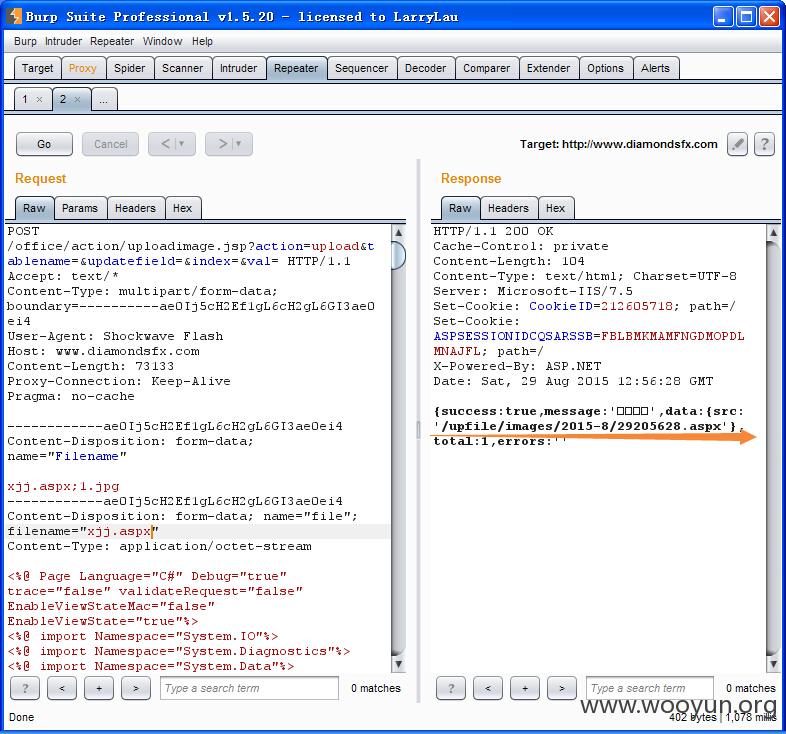Switch to the Decoder tab

click(x=425, y=68)
